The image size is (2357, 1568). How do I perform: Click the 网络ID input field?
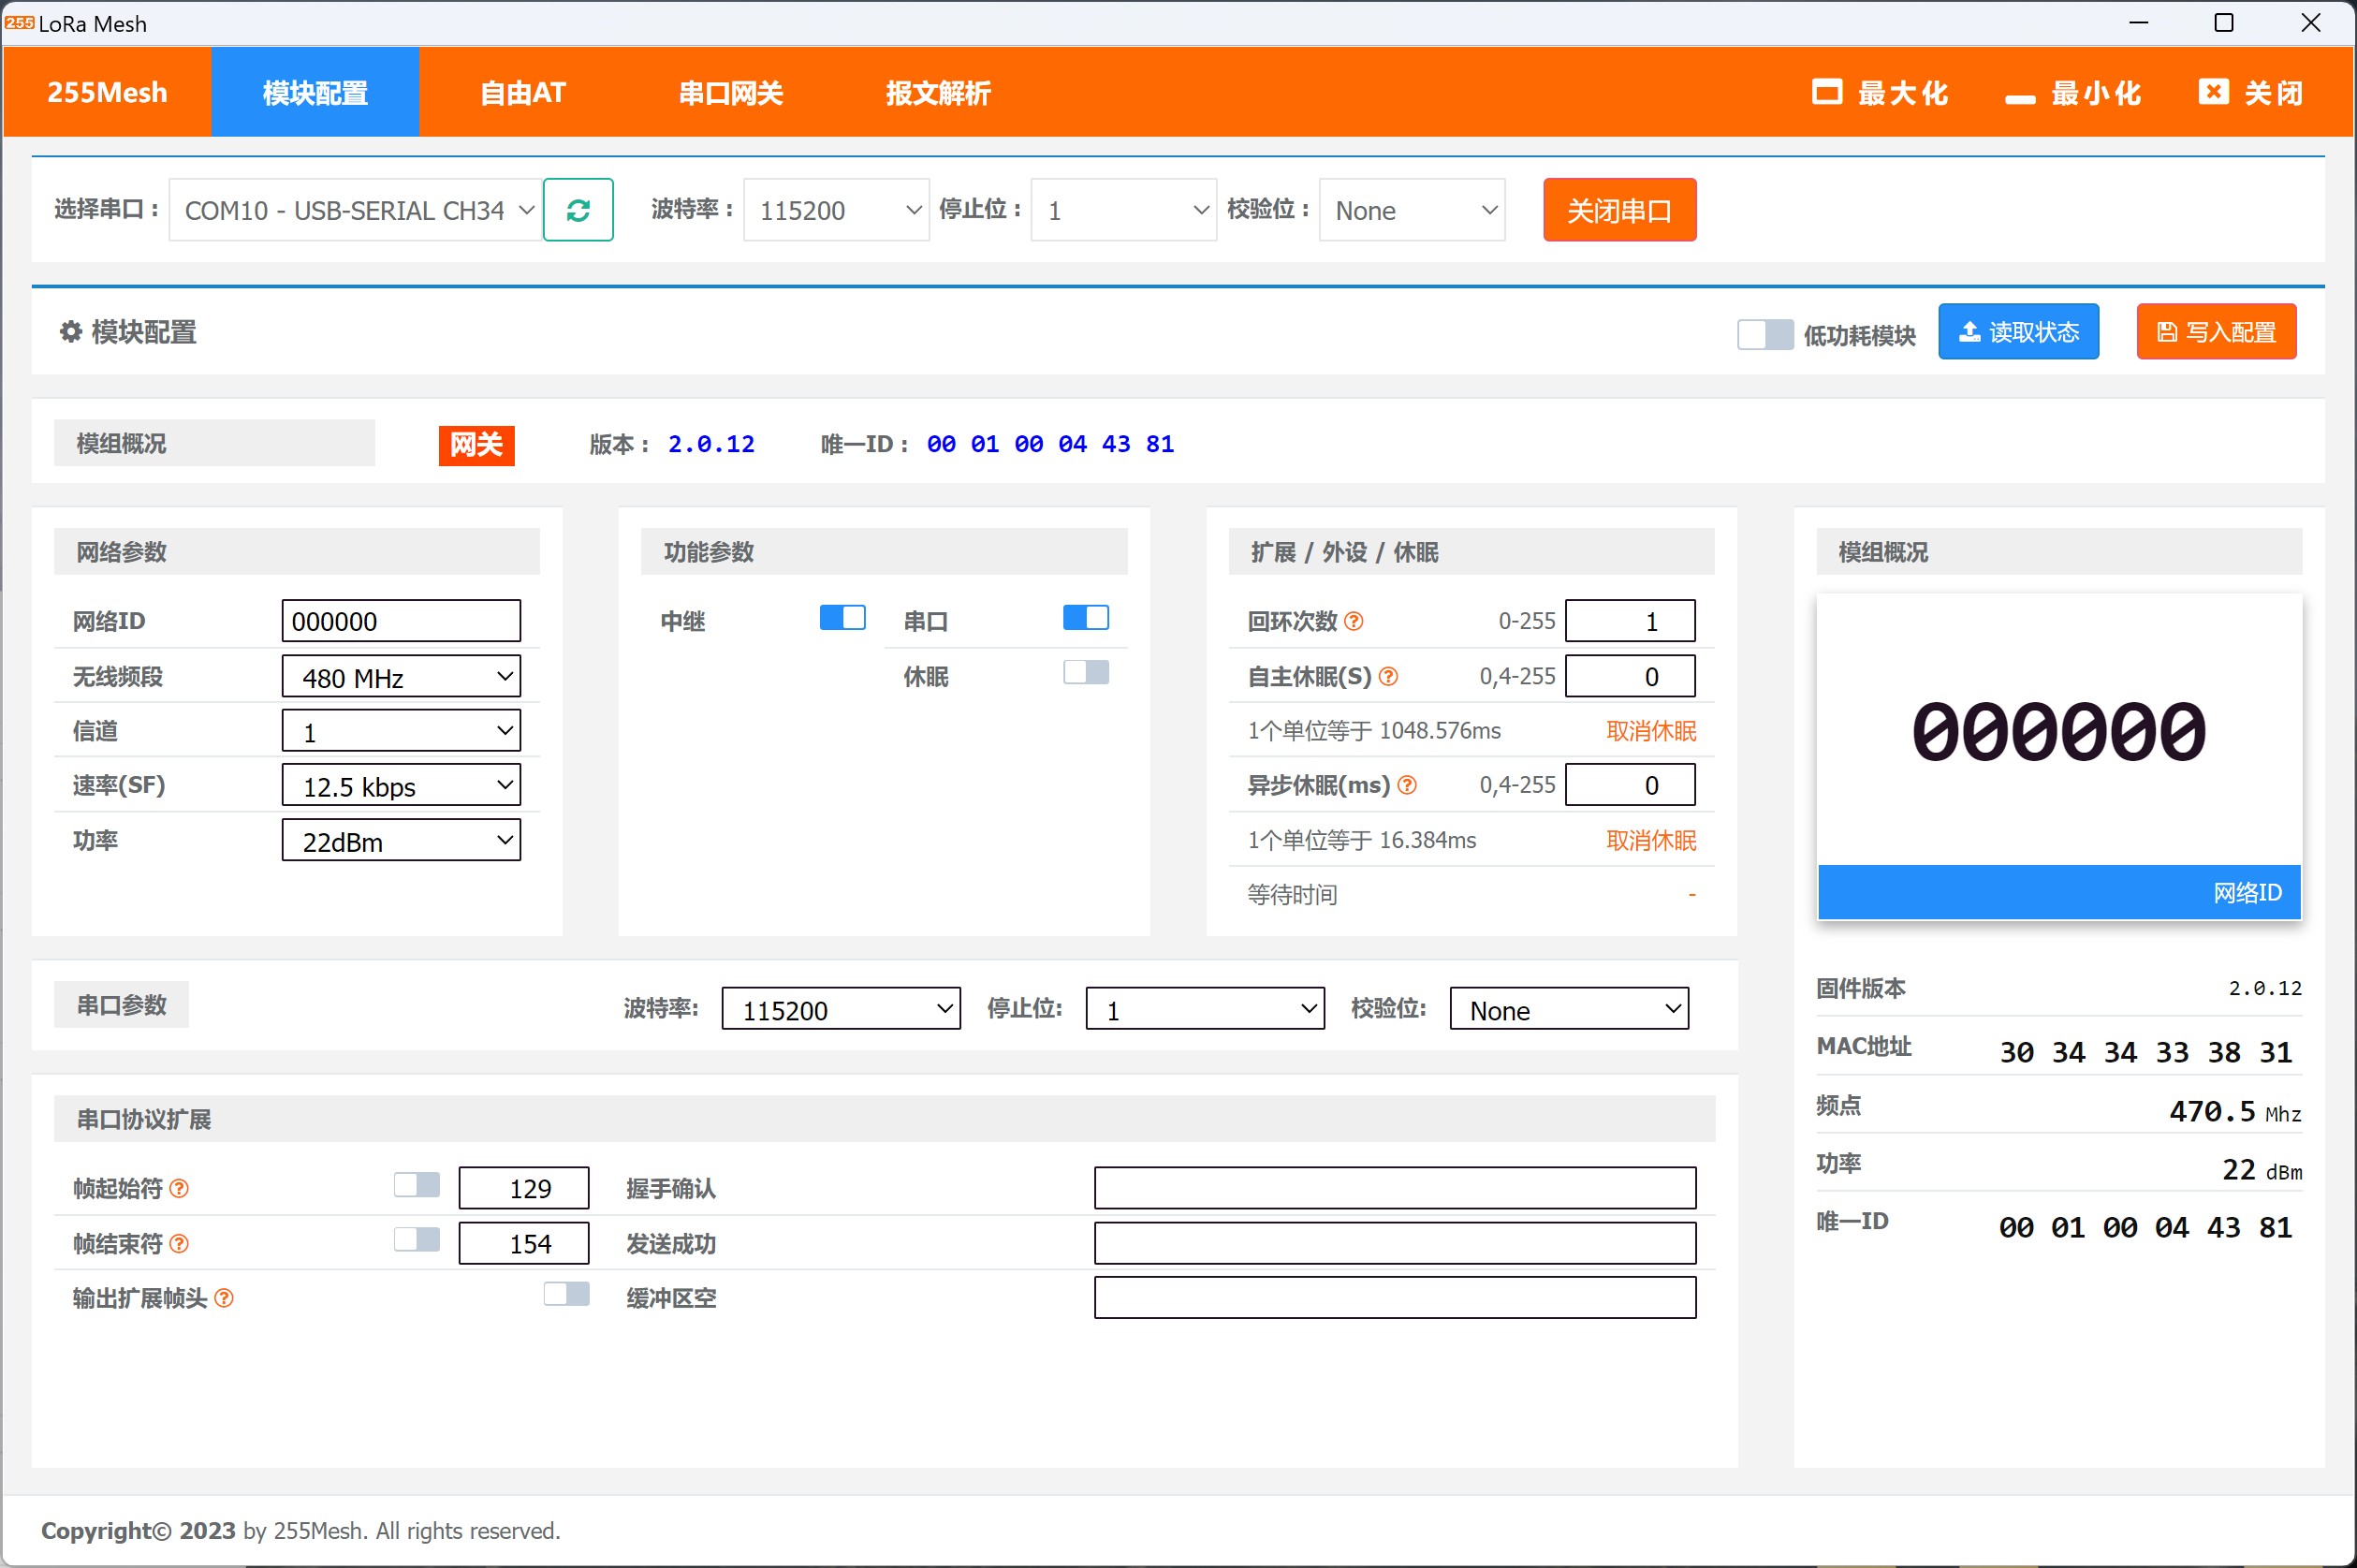click(x=401, y=621)
